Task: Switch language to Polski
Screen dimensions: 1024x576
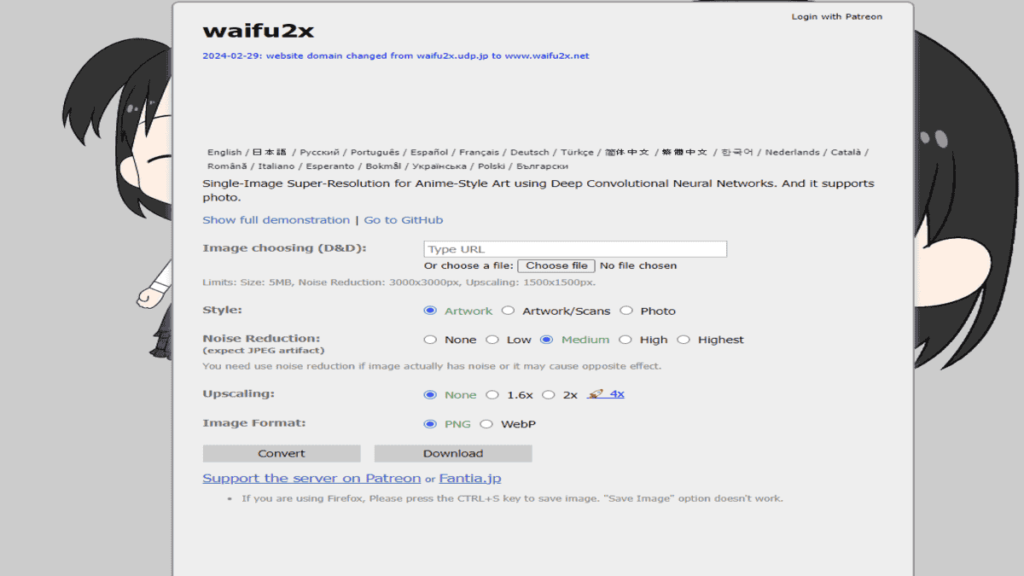Action: [x=492, y=167]
